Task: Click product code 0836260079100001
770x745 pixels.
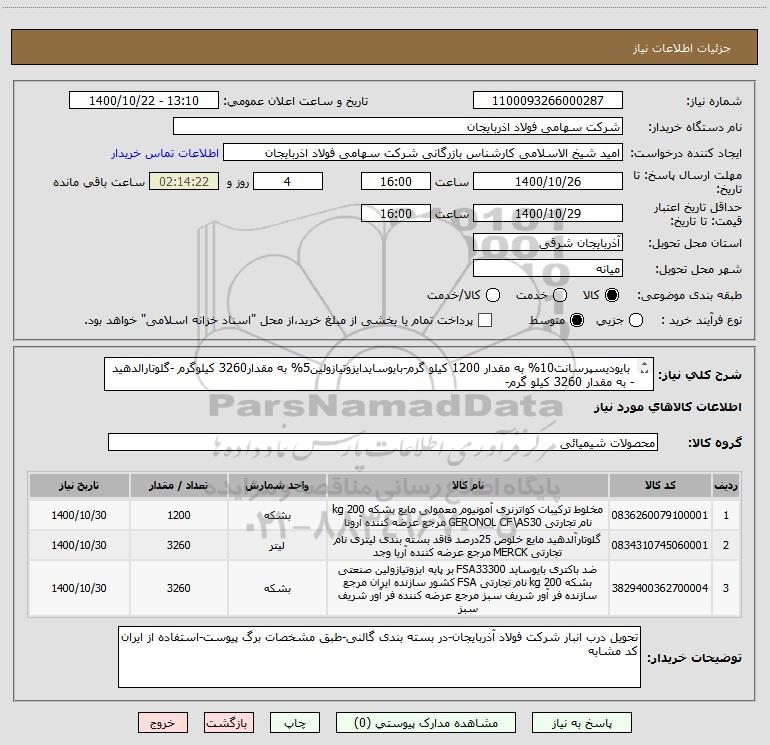Action: (x=660, y=515)
